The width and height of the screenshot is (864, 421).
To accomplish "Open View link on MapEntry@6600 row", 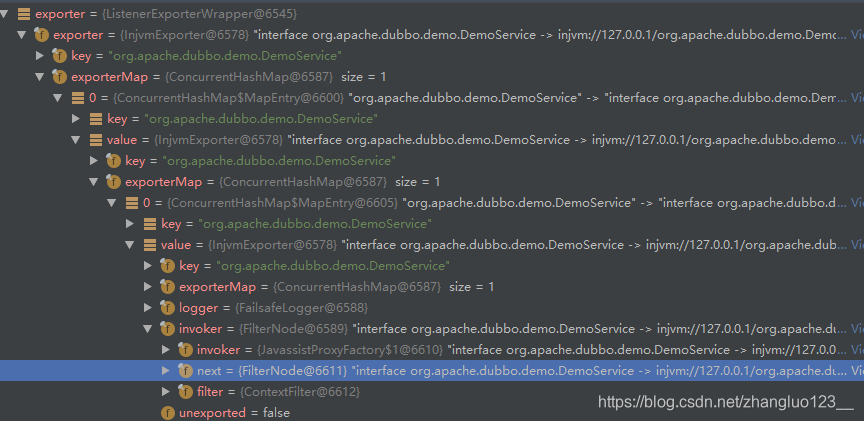I will (x=857, y=98).
